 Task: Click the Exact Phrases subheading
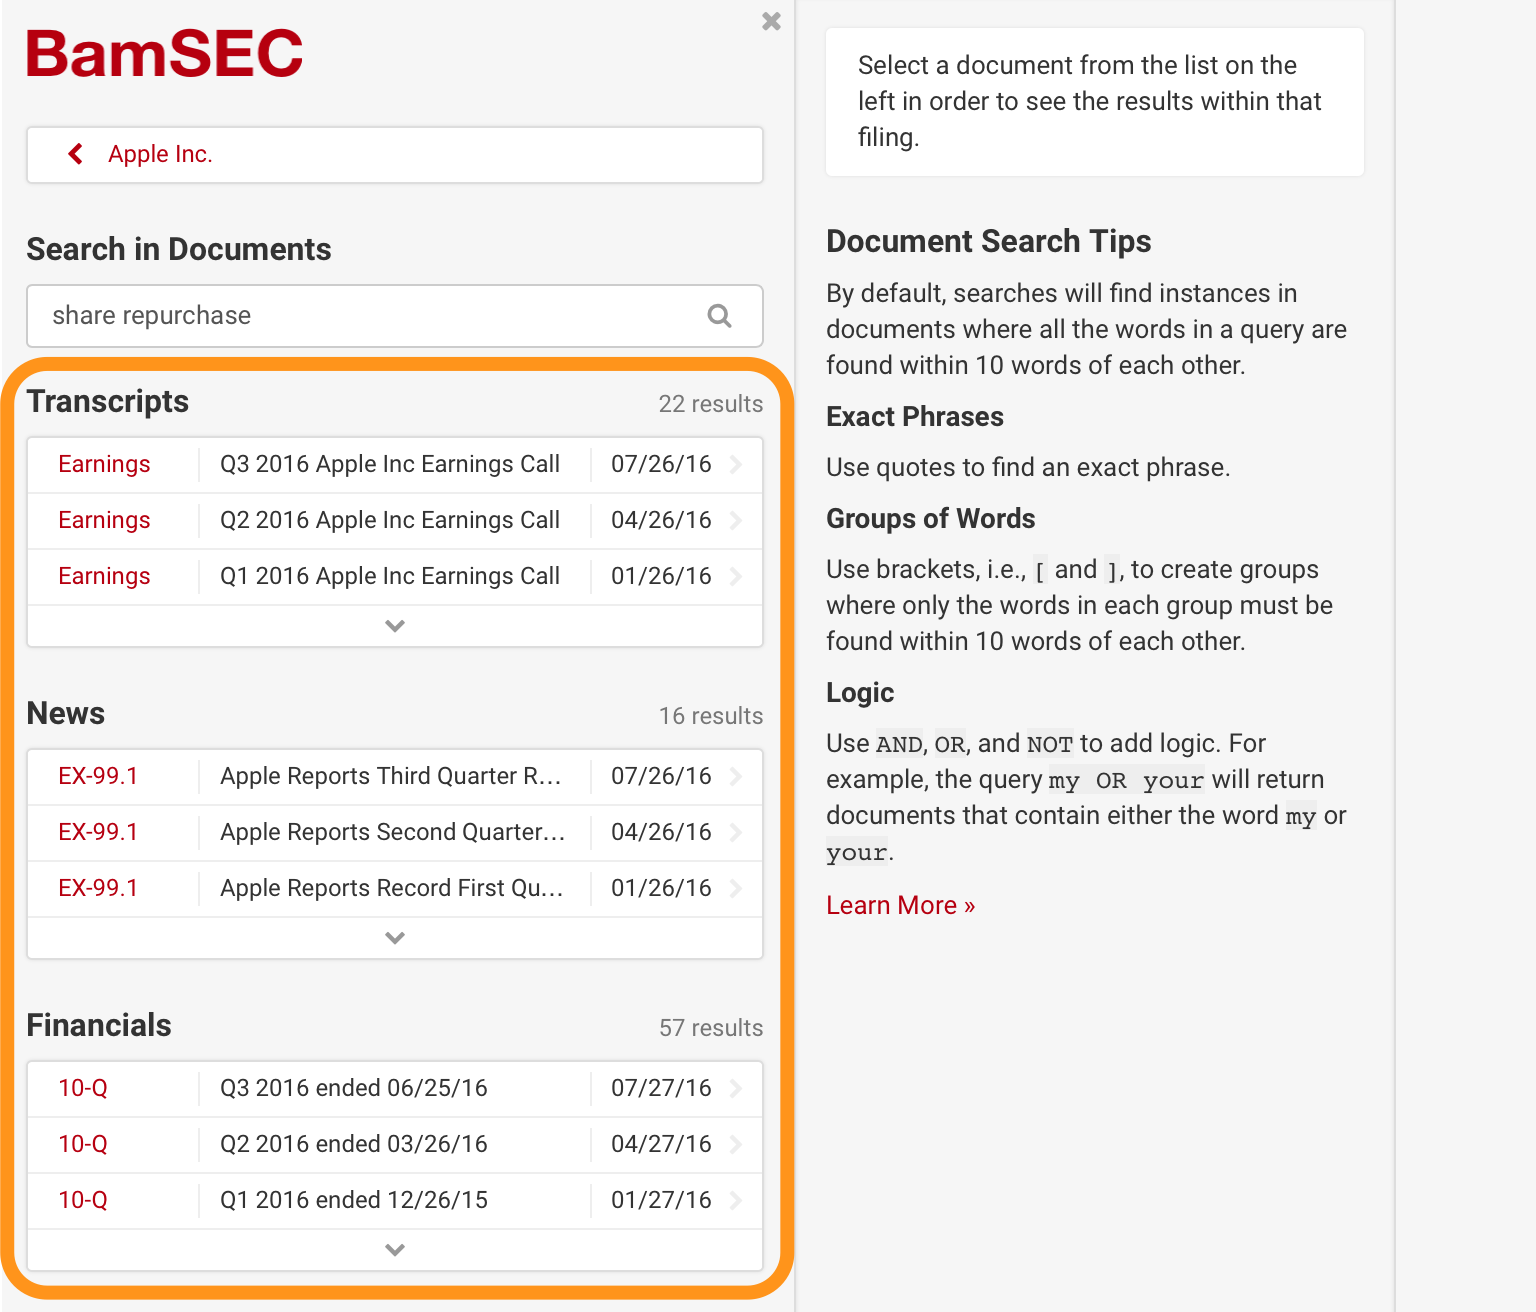(x=915, y=417)
